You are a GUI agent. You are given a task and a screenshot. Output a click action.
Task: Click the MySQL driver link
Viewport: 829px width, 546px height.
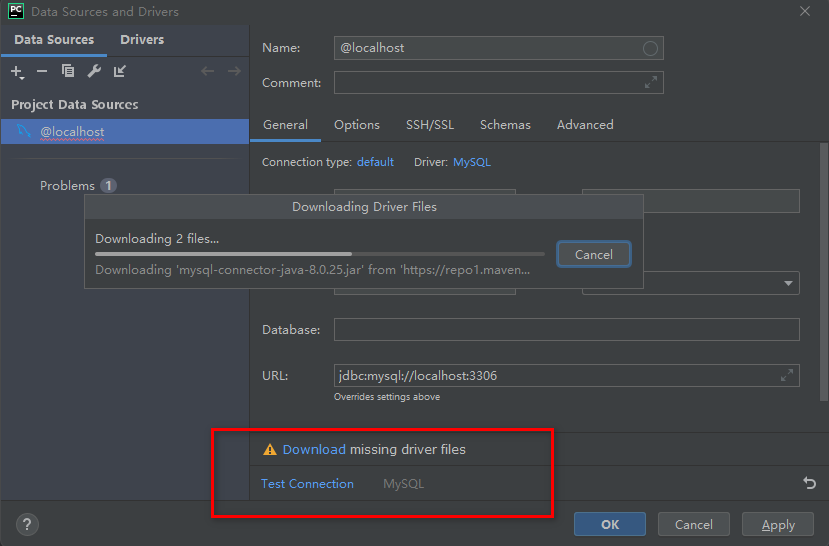tap(472, 162)
